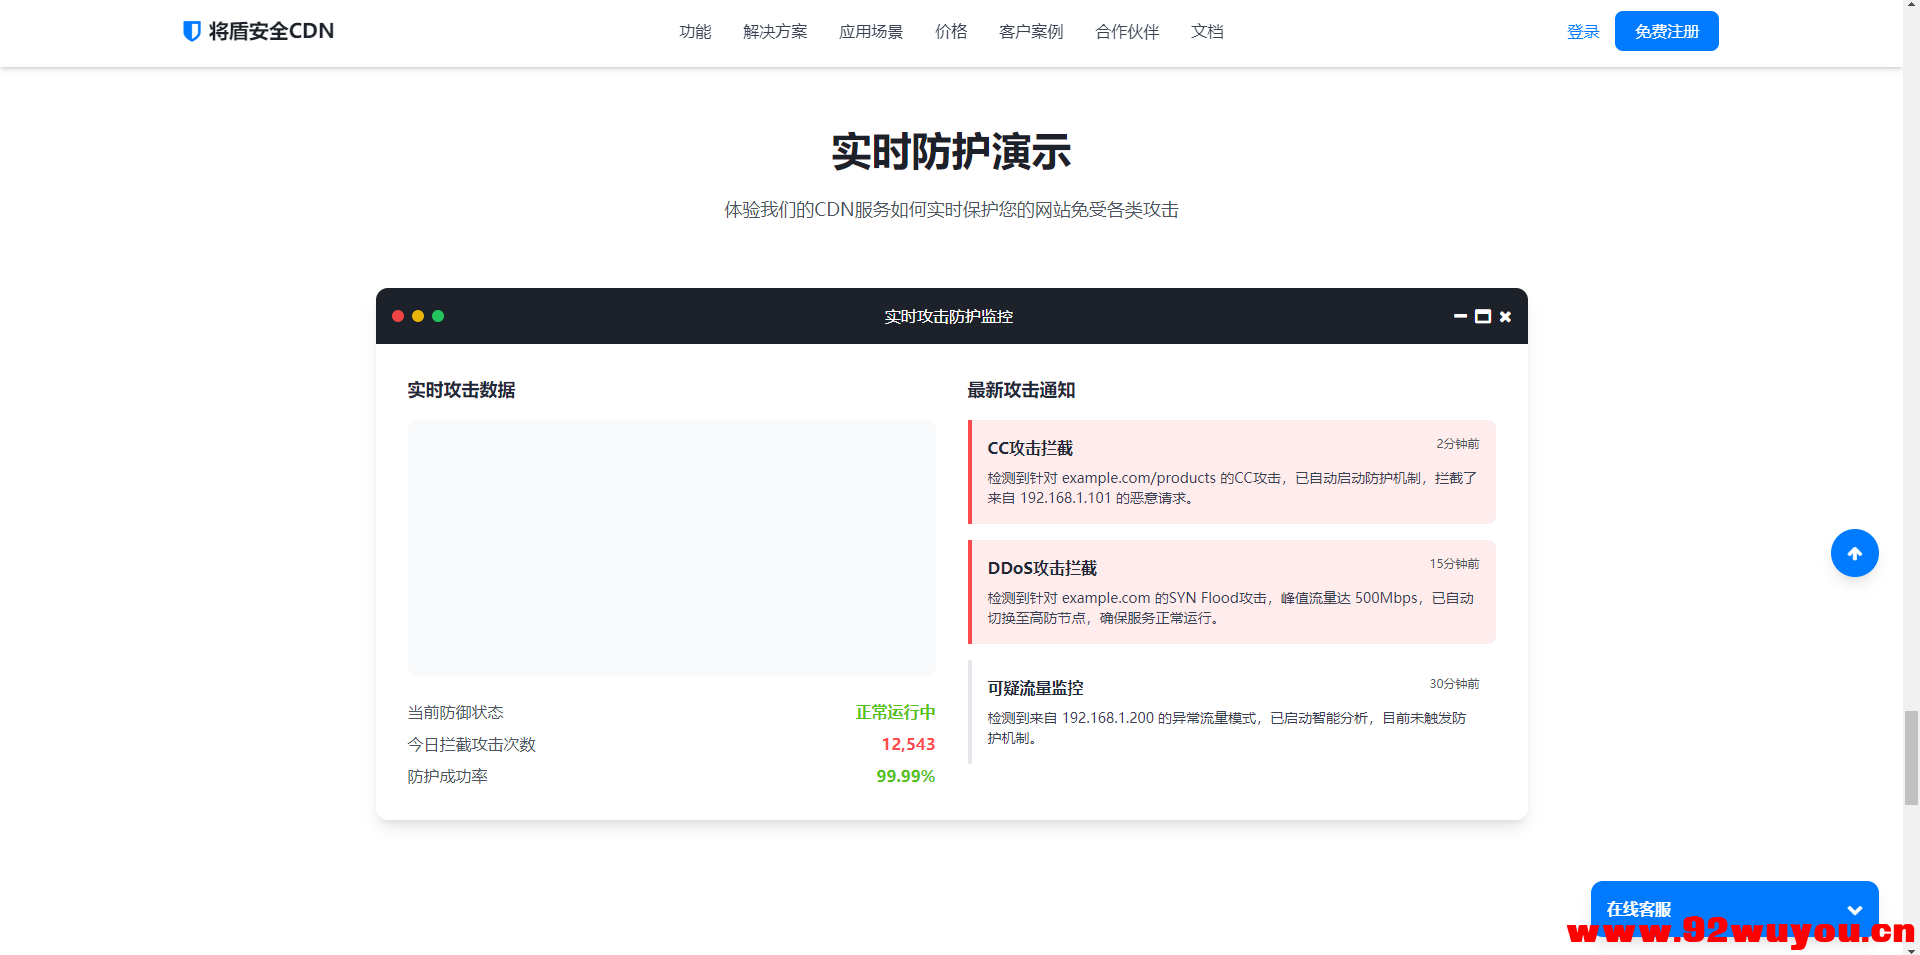Close the 实时攻击防护监控 demo window

1505,316
